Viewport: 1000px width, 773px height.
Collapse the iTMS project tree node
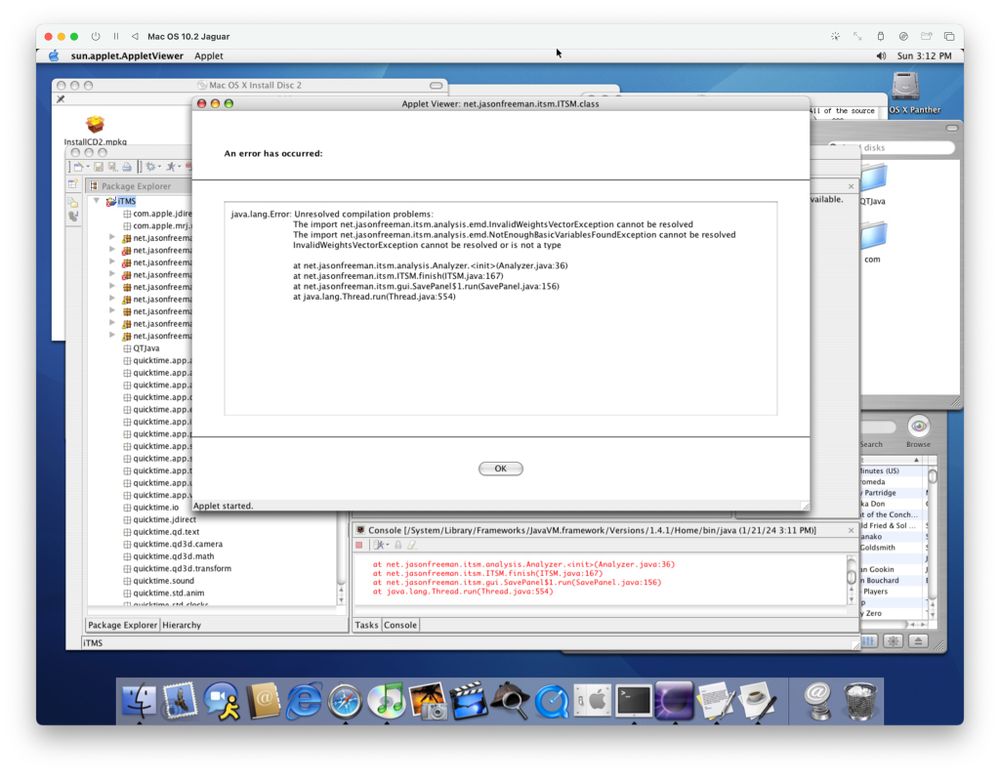[x=96, y=201]
